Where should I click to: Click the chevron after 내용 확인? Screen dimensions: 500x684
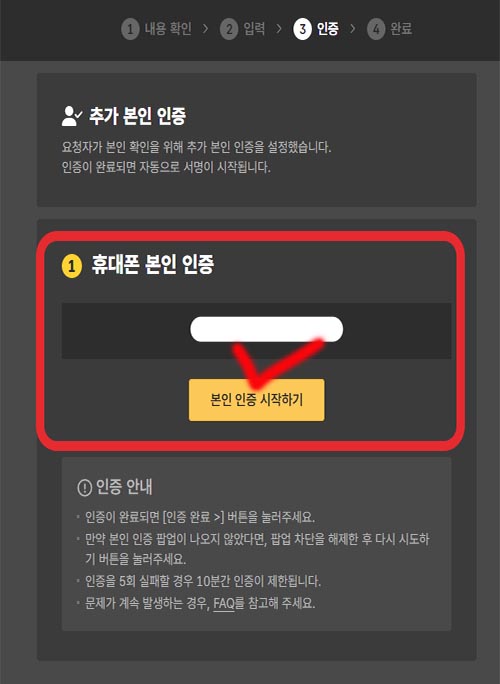click(x=205, y=29)
